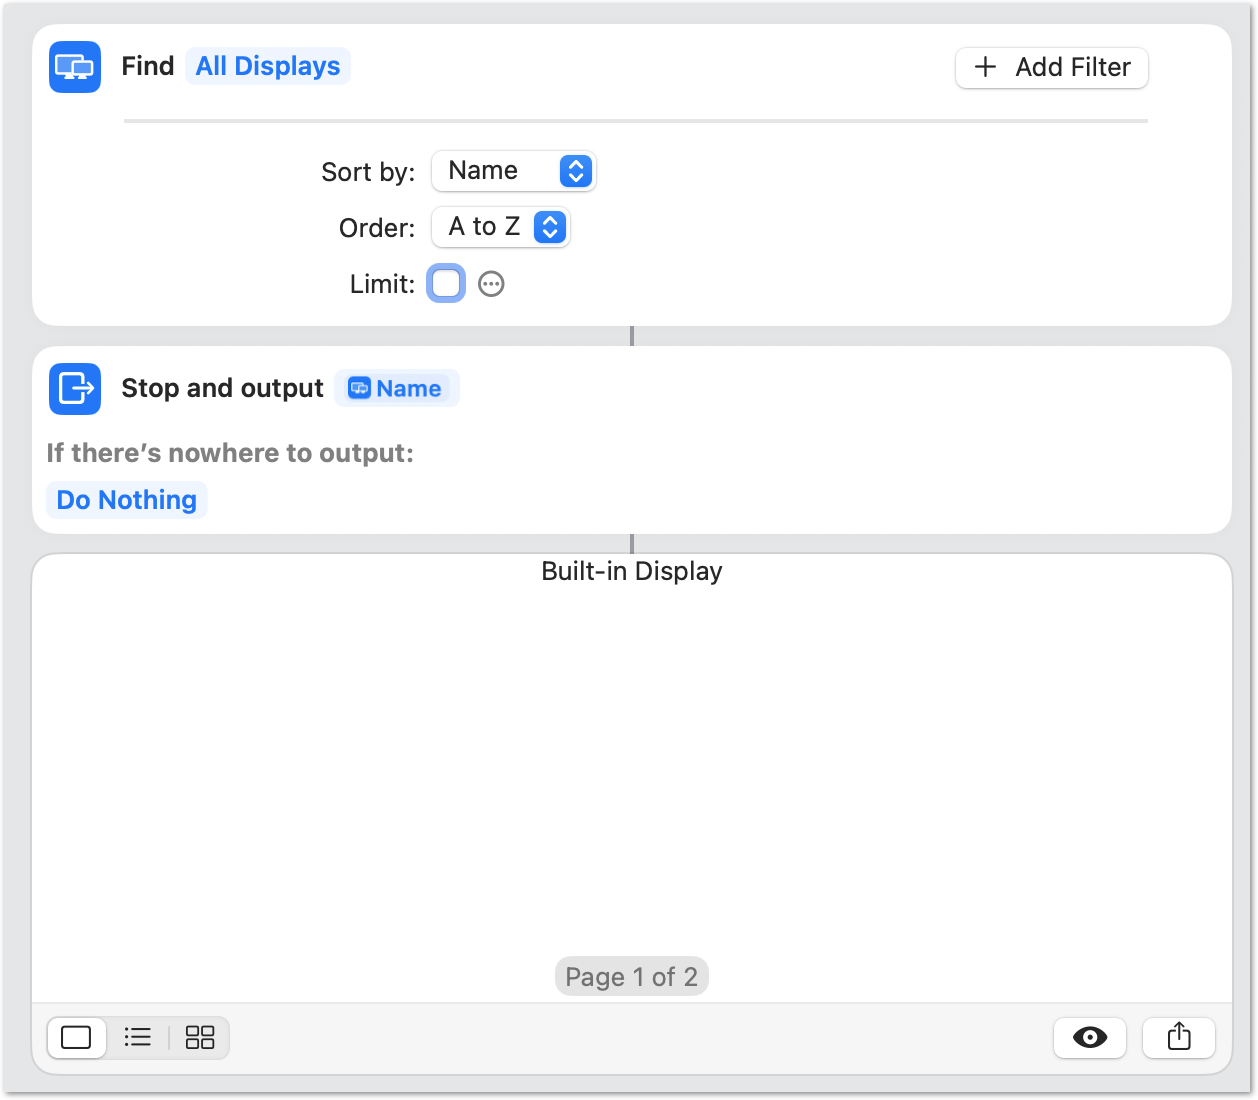This screenshot has width=1258, height=1100.
Task: Open the Do Nothing options menu
Action: pyautogui.click(x=127, y=500)
